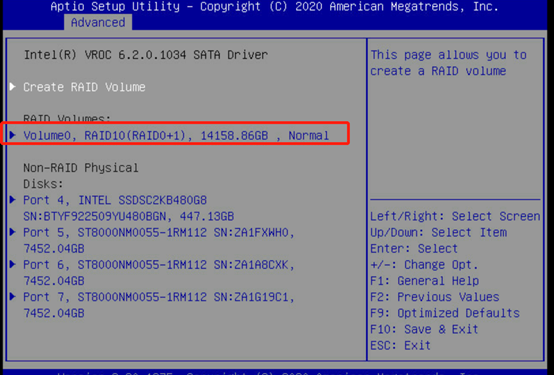
Task: Open the Advanced tab
Action: tap(98, 22)
